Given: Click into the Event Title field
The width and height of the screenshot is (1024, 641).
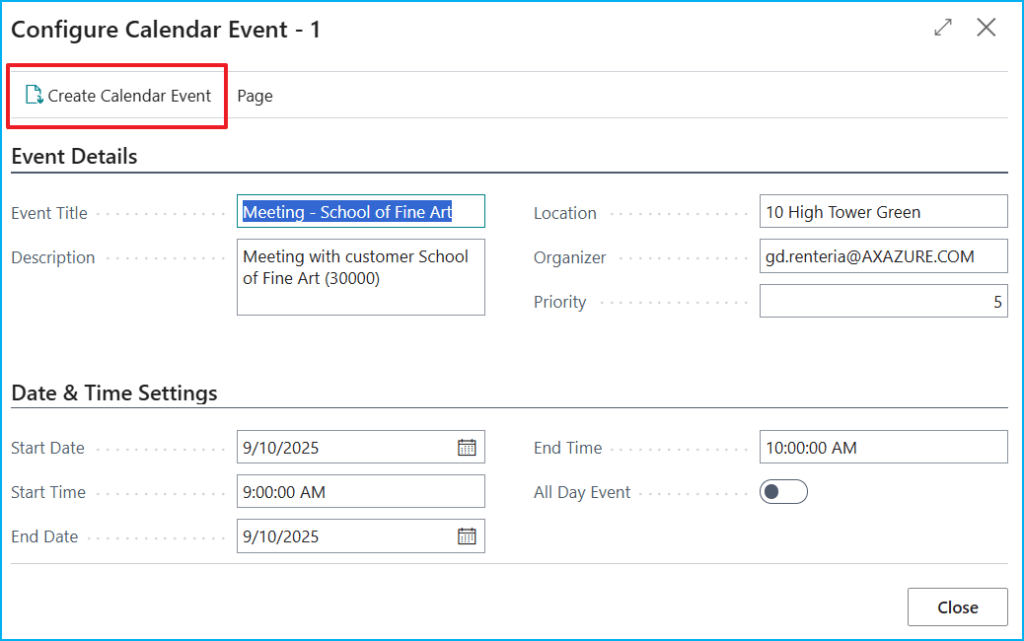Looking at the screenshot, I should click(x=360, y=212).
